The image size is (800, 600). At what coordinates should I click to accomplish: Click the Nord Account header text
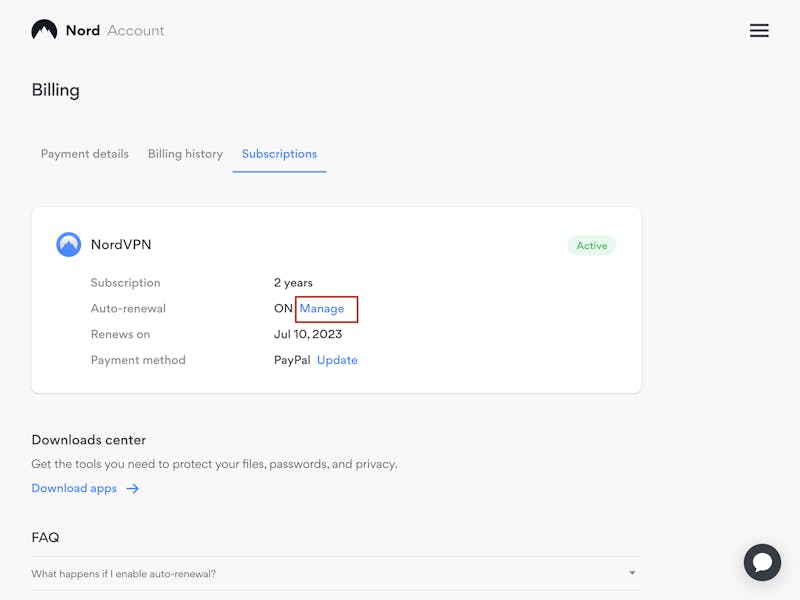(115, 31)
